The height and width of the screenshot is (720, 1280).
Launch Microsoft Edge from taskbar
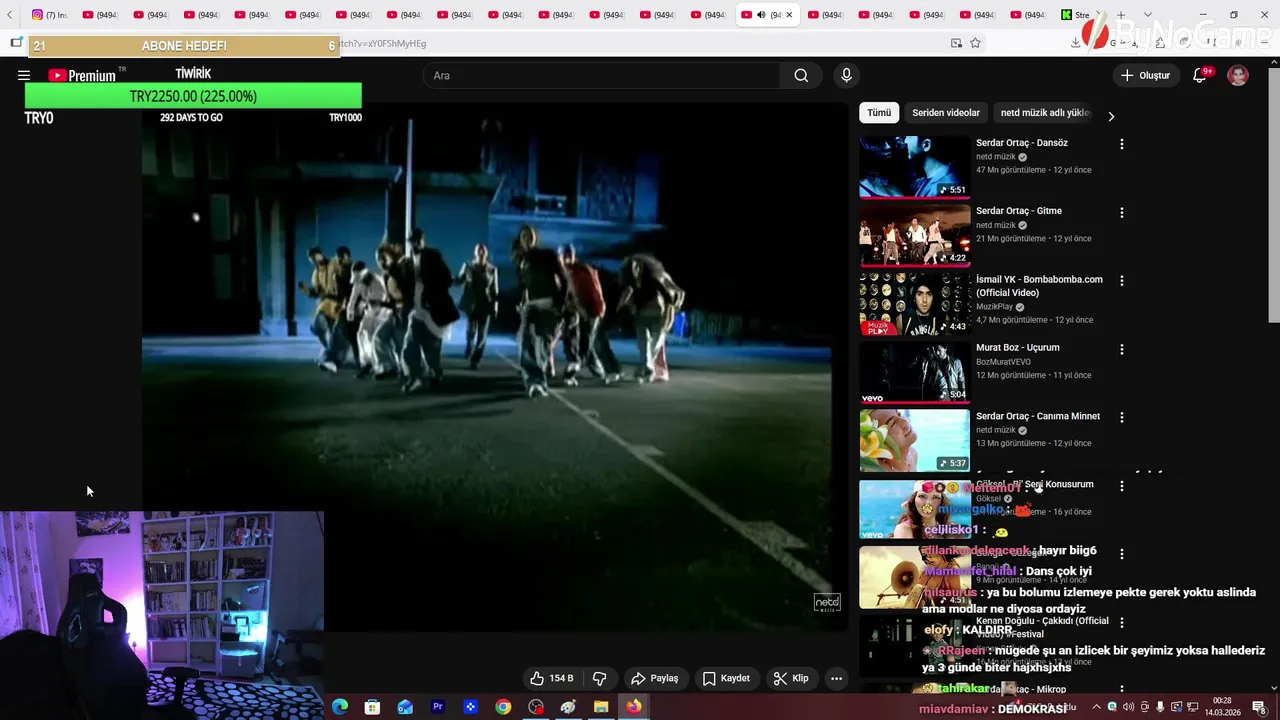pos(340,707)
